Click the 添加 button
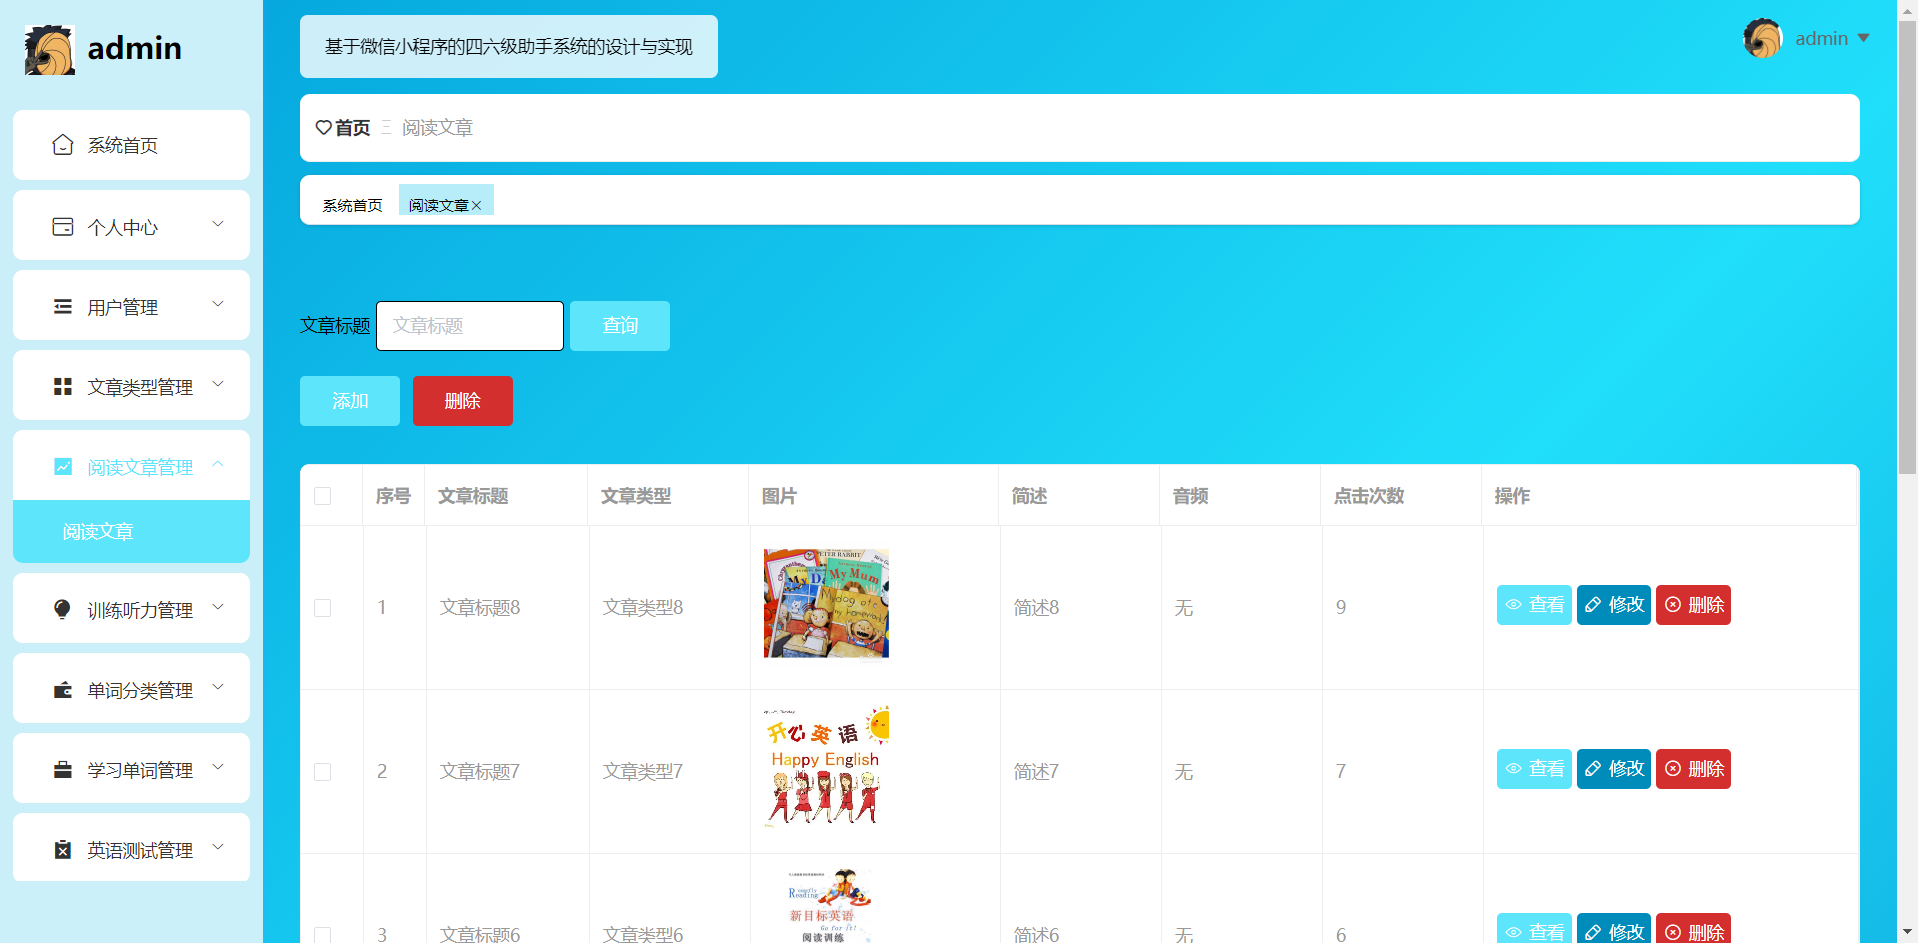1918x943 pixels. click(350, 401)
